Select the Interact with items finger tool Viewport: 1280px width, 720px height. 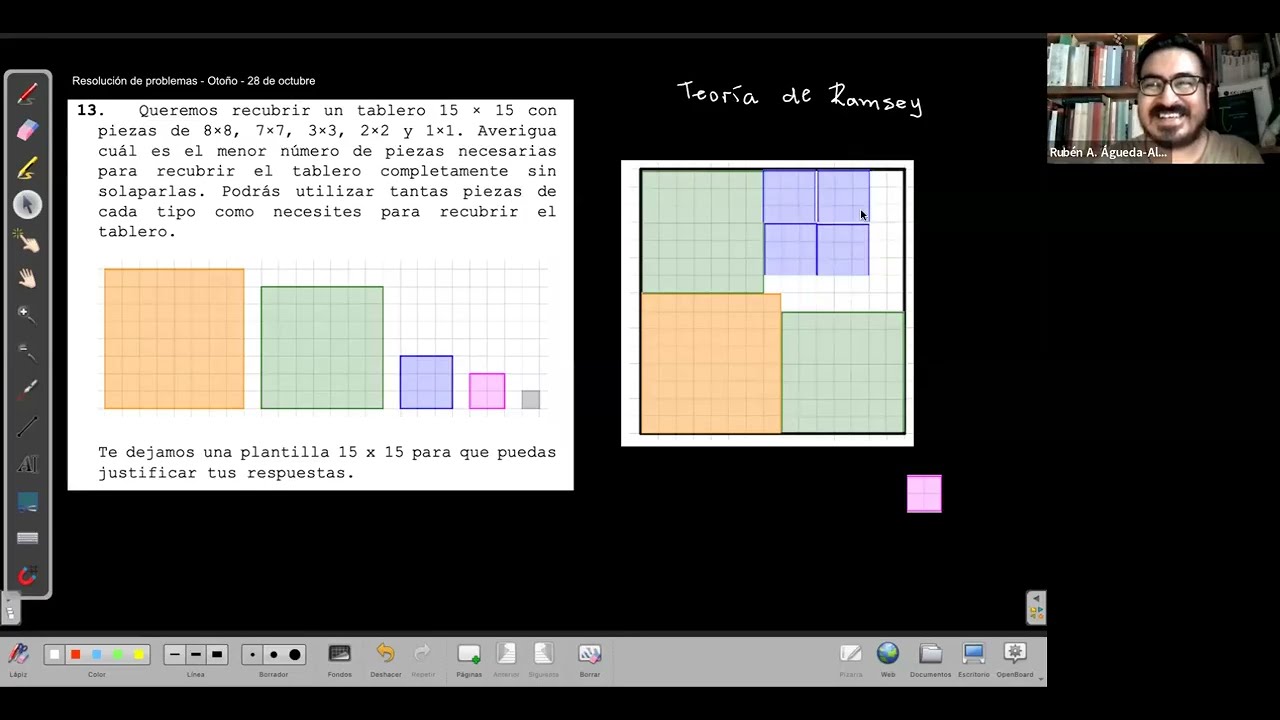pos(27,242)
